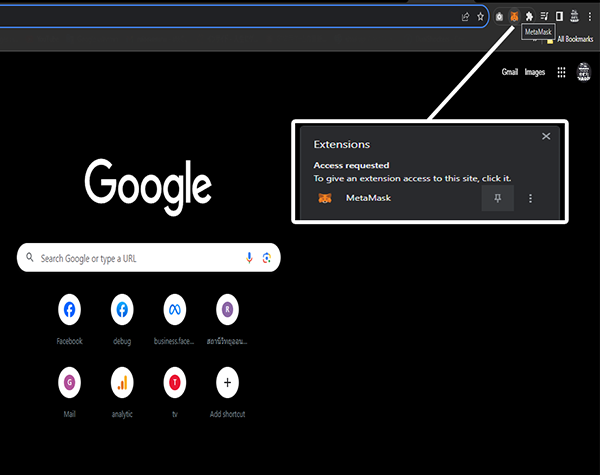
Task: Open the Extensions puzzle piece menu
Action: point(529,16)
